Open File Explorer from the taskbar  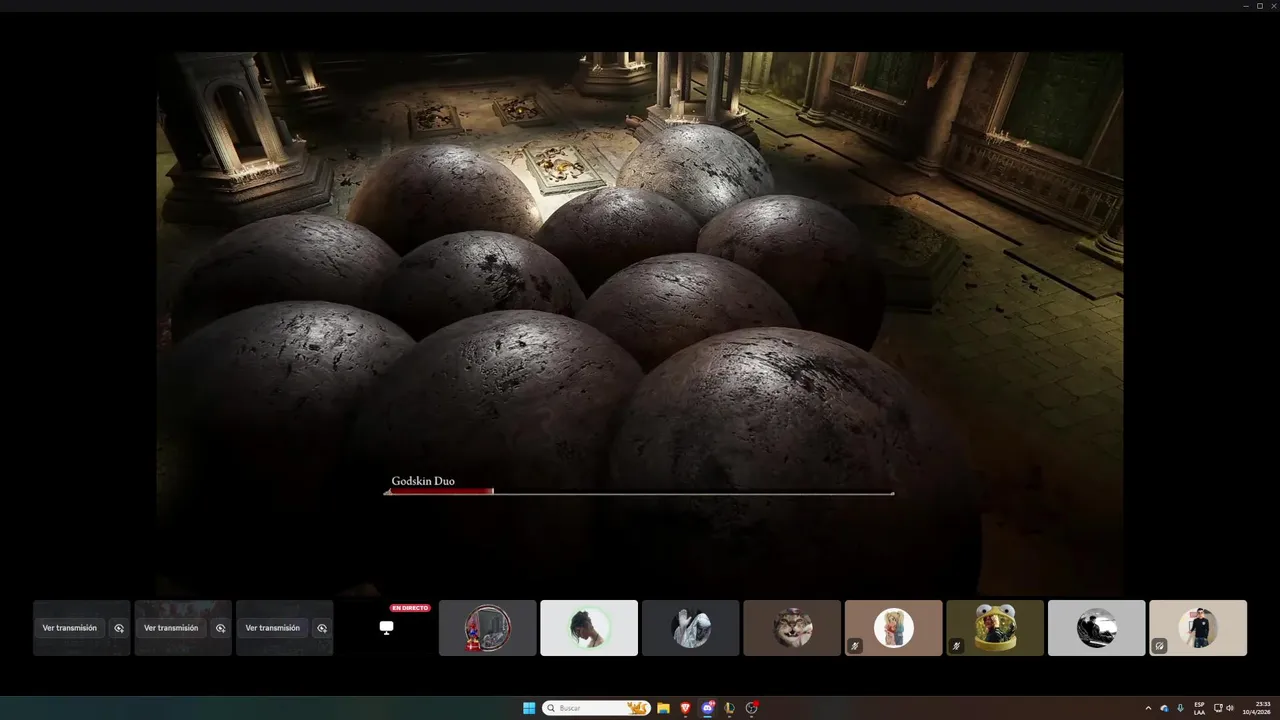[x=663, y=708]
